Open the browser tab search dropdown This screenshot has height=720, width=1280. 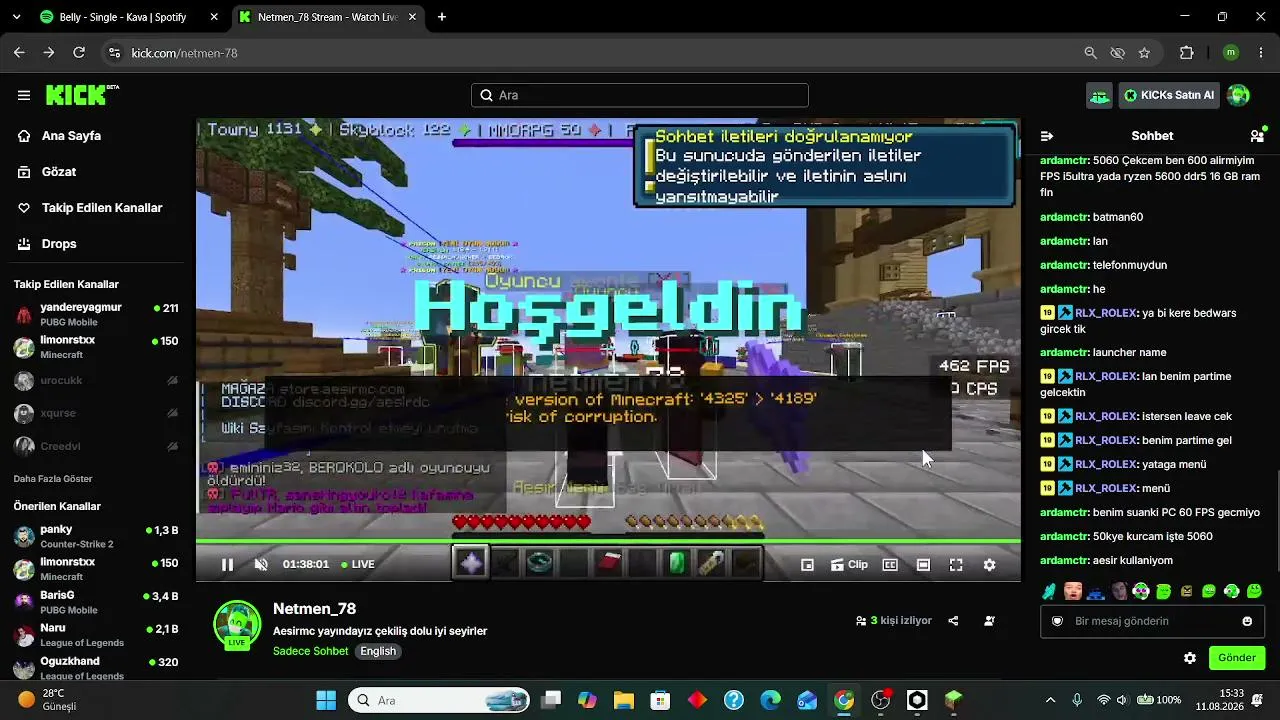coord(16,17)
